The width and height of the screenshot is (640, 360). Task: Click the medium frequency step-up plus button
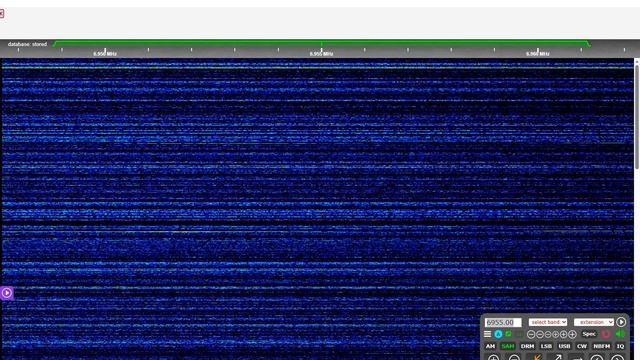click(563, 334)
